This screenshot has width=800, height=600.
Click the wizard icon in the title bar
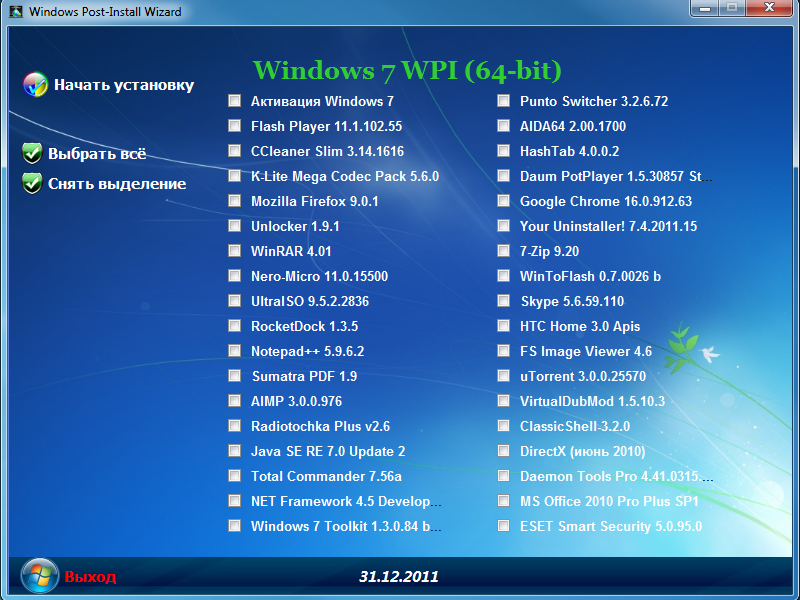16,11
